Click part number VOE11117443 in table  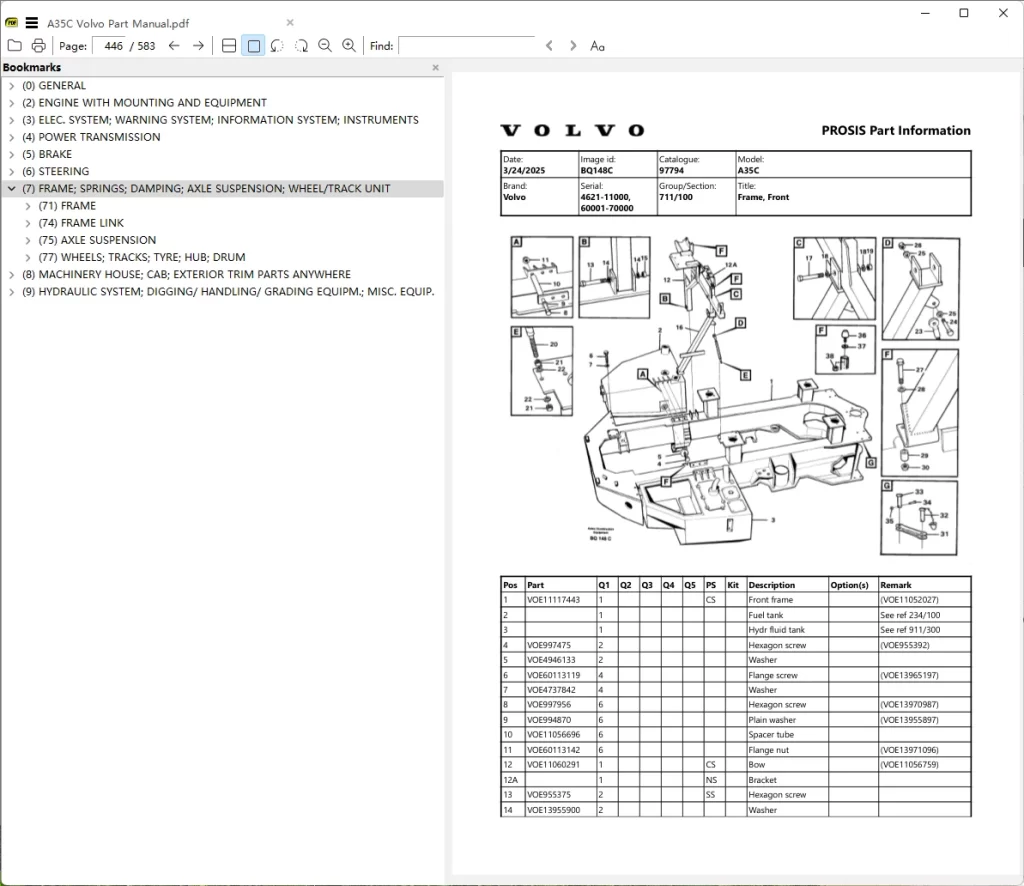point(553,600)
